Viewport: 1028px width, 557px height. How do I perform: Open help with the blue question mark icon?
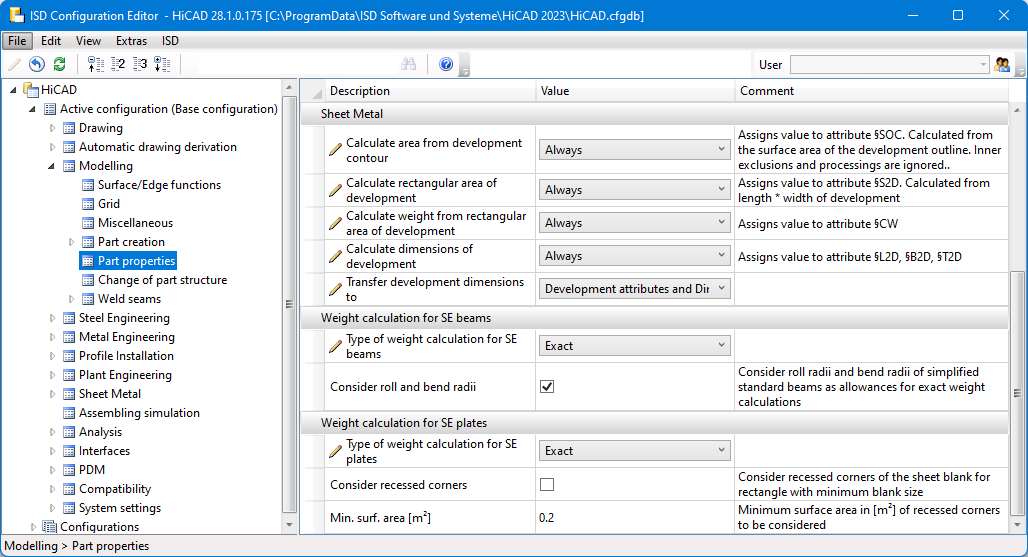446,64
